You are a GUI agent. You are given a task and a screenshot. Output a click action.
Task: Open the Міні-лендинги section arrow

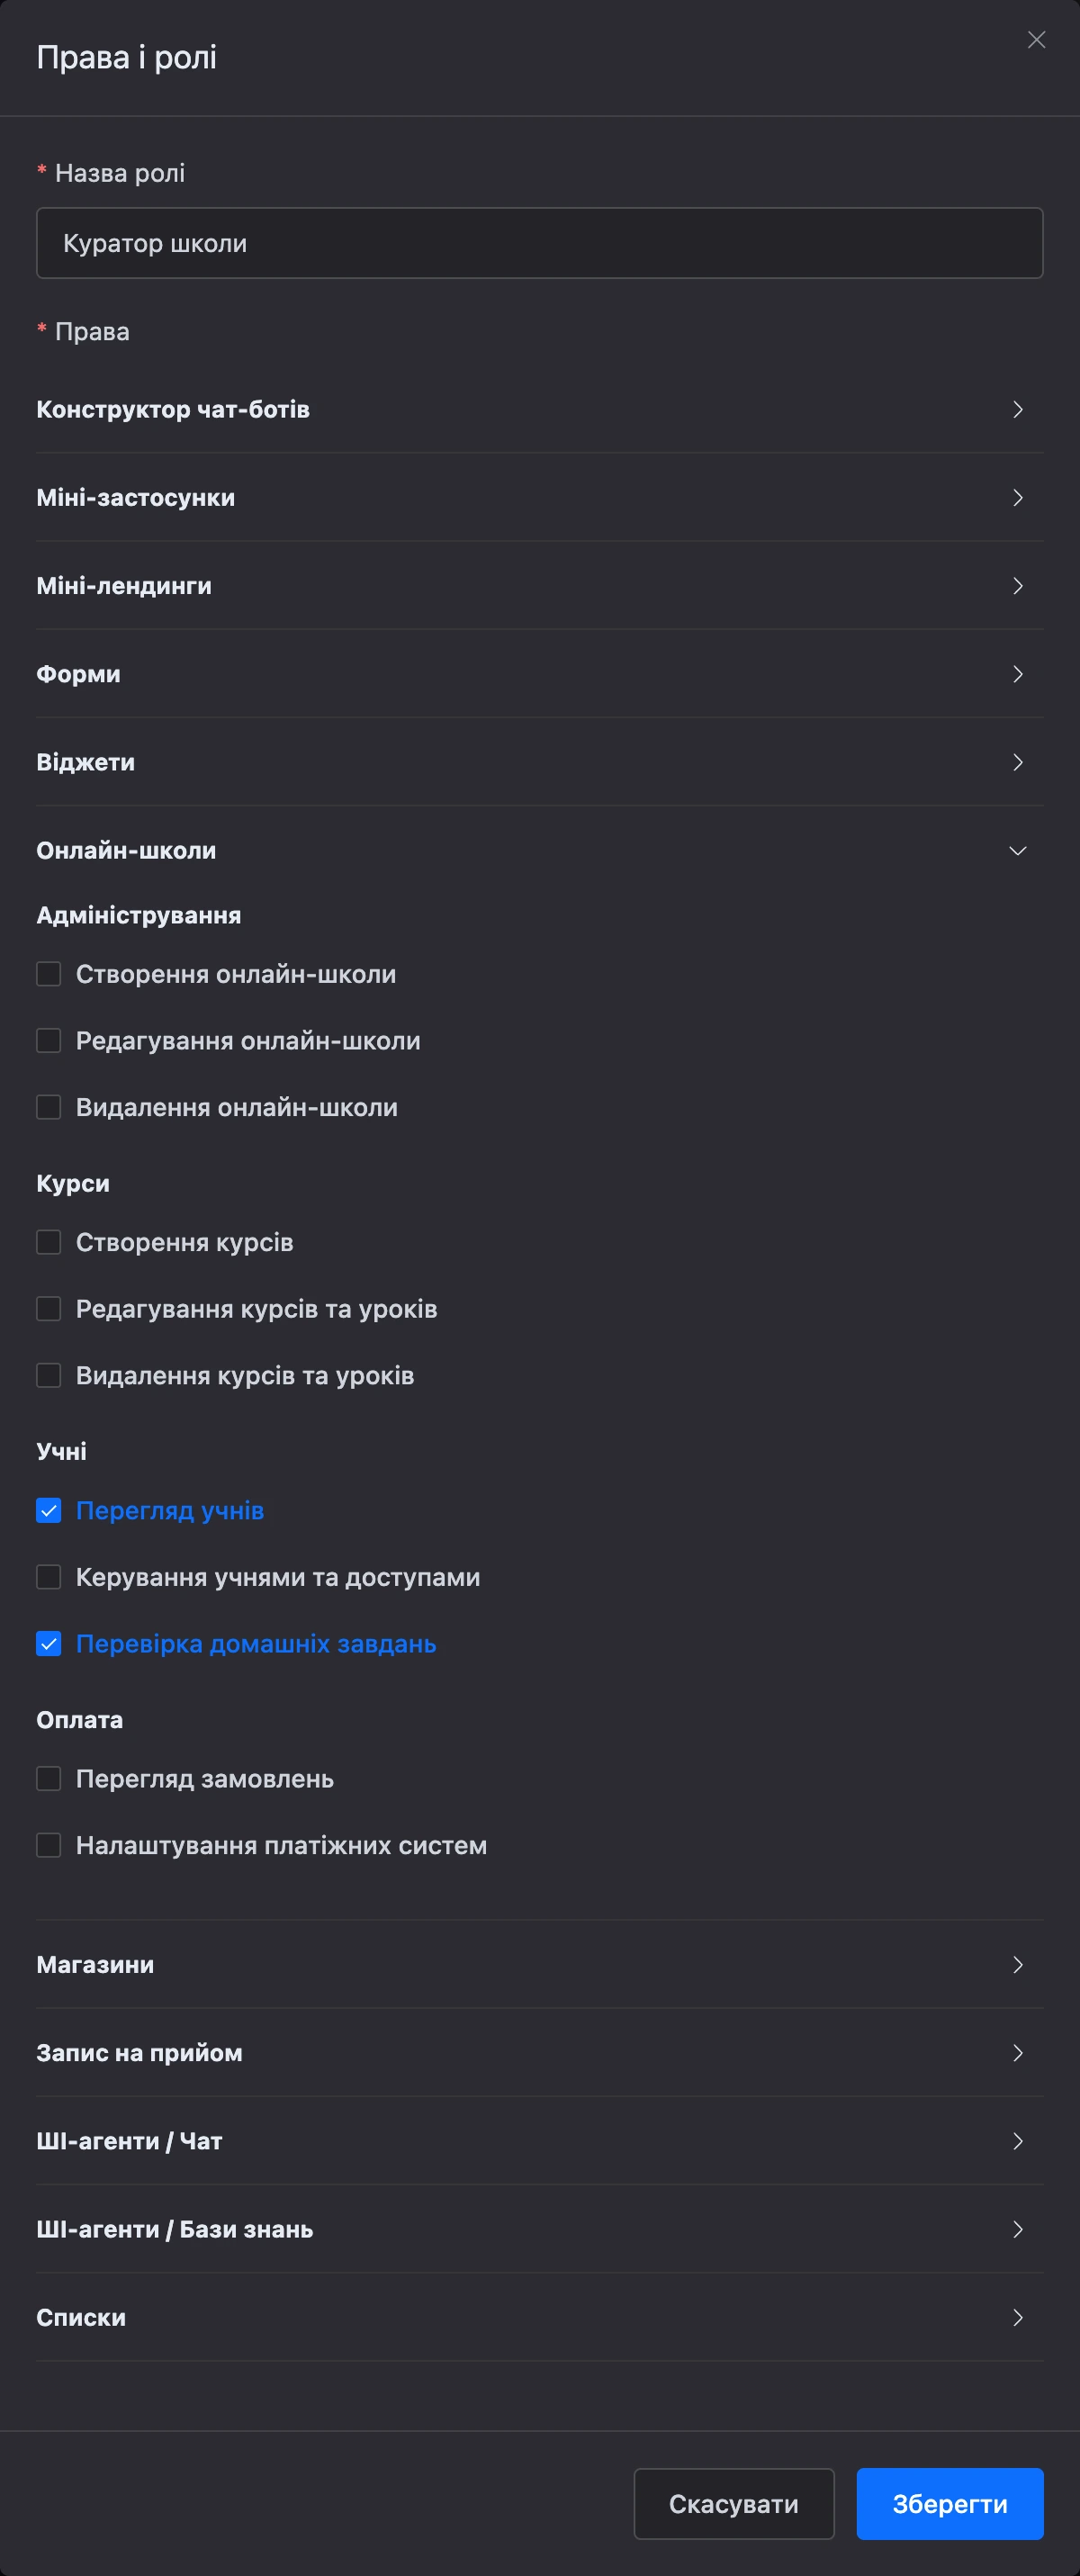pyautogui.click(x=1017, y=585)
